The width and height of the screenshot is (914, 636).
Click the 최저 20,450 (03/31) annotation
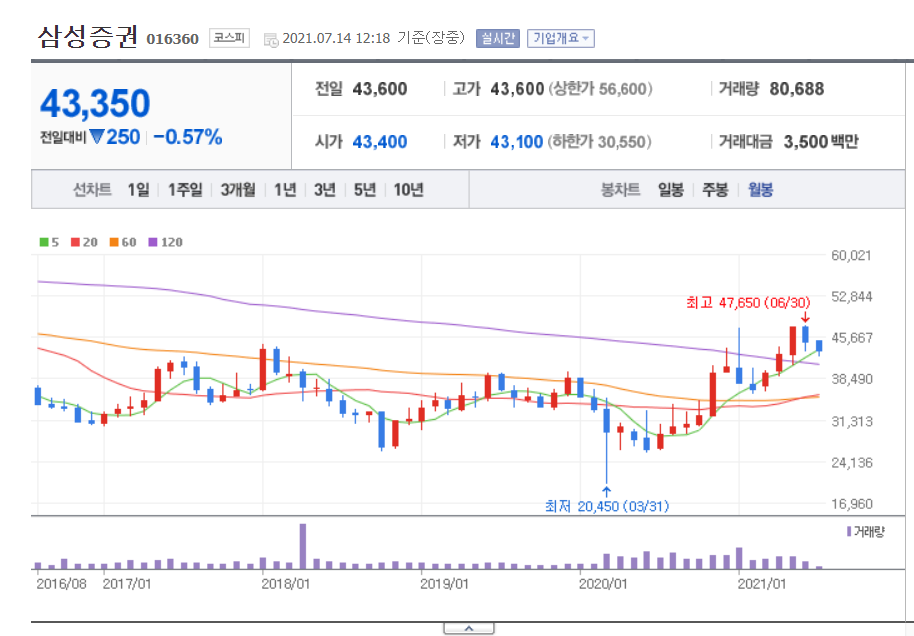coord(606,506)
